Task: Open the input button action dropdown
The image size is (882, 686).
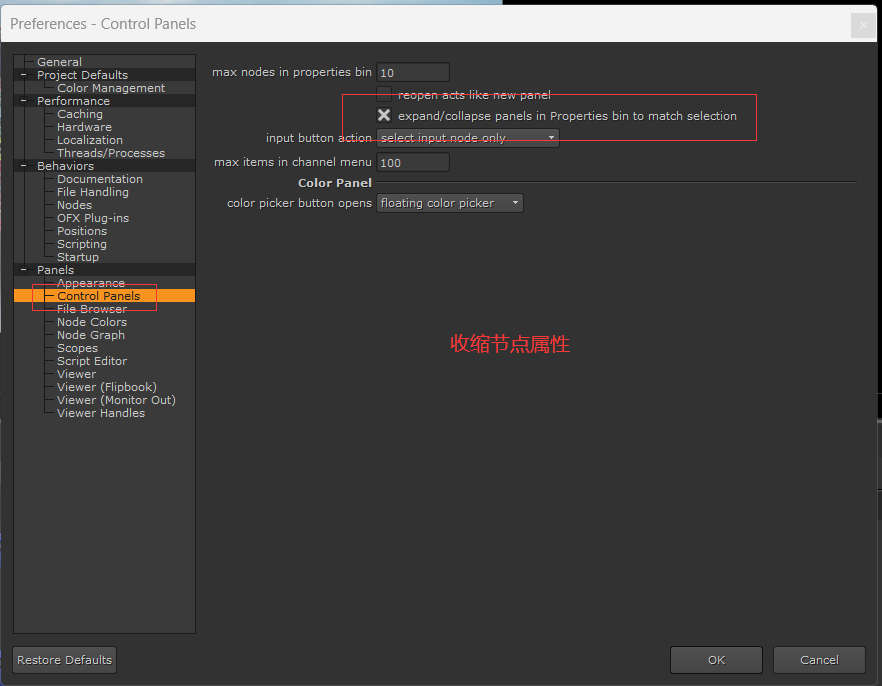Action: (x=467, y=138)
